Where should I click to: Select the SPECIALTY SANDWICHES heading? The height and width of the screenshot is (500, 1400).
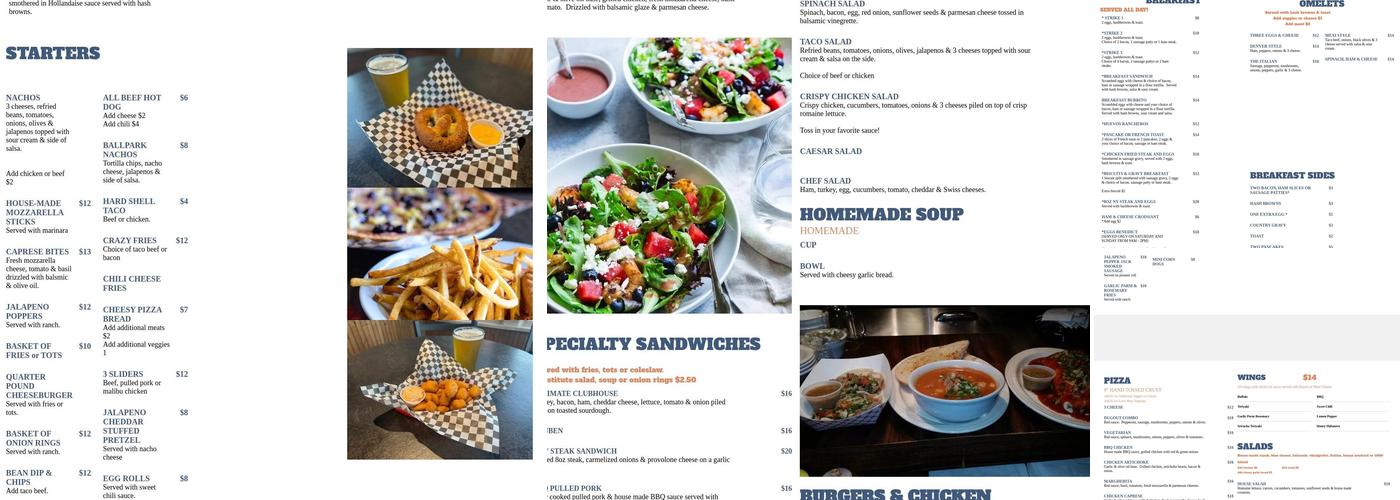point(654,345)
